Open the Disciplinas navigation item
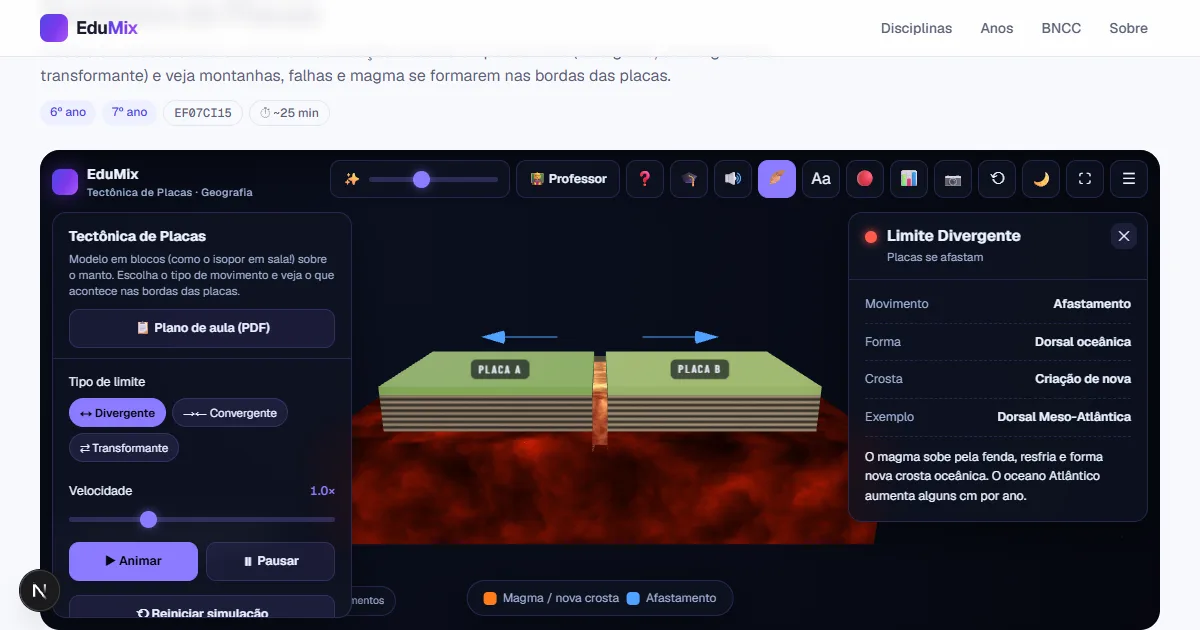The width and height of the screenshot is (1200, 630). 916,28
